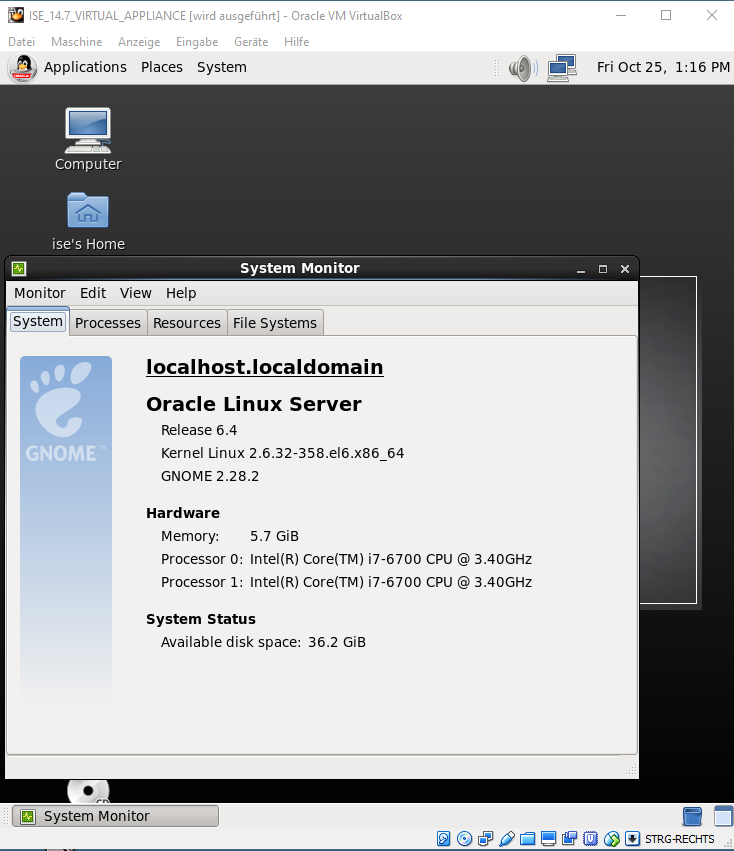
Task: Click the System Monitor taskbar button
Action: point(116,816)
